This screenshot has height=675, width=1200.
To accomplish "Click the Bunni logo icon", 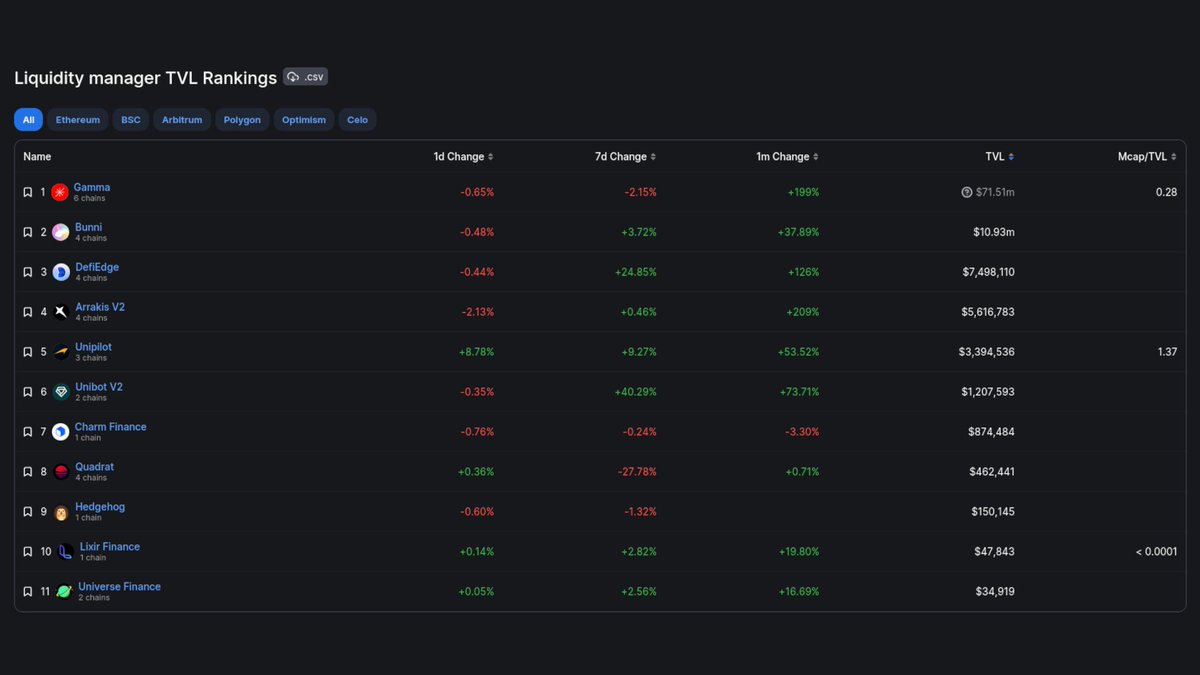I will 61,232.
